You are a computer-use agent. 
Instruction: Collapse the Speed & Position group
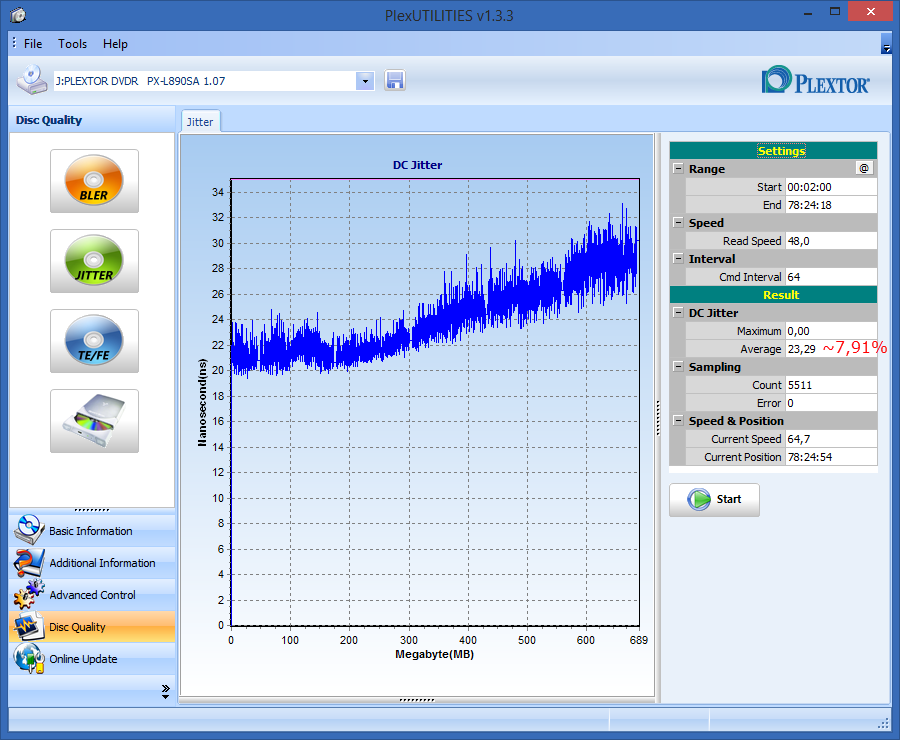(678, 421)
